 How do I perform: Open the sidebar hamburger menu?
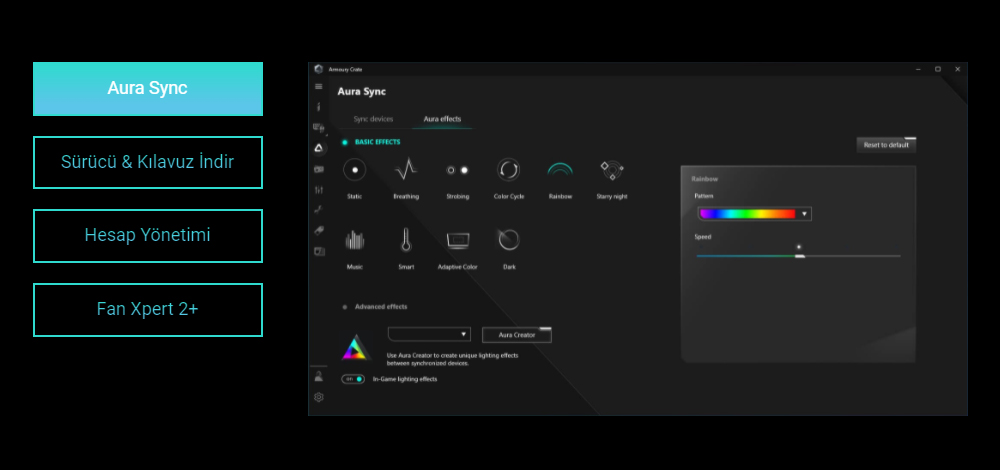[x=319, y=87]
